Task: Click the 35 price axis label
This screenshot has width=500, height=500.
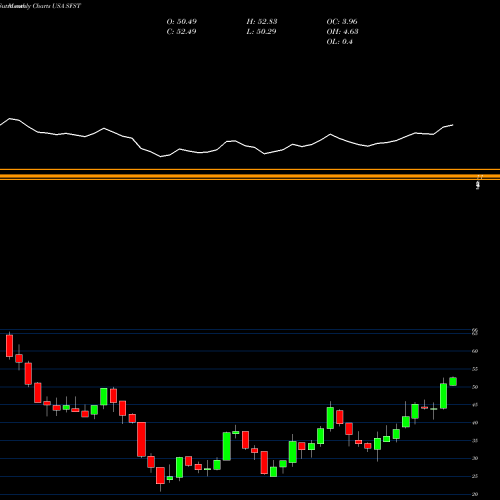Action: 475,441
